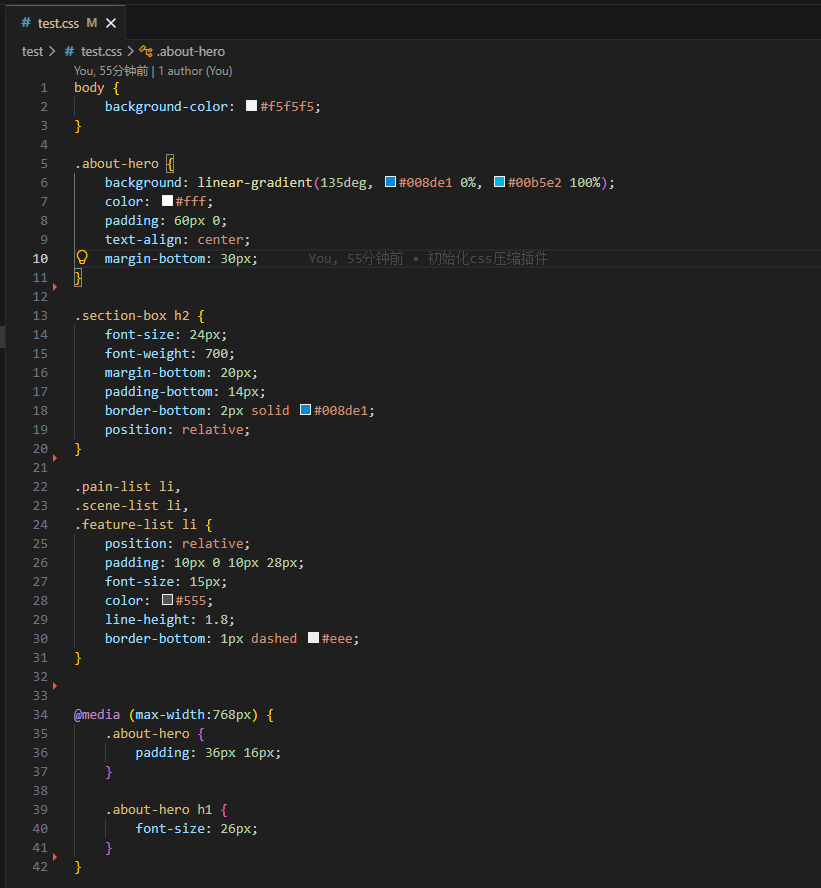821x888 pixels.
Task: Open the test folder breadcrumb
Action: [32, 52]
